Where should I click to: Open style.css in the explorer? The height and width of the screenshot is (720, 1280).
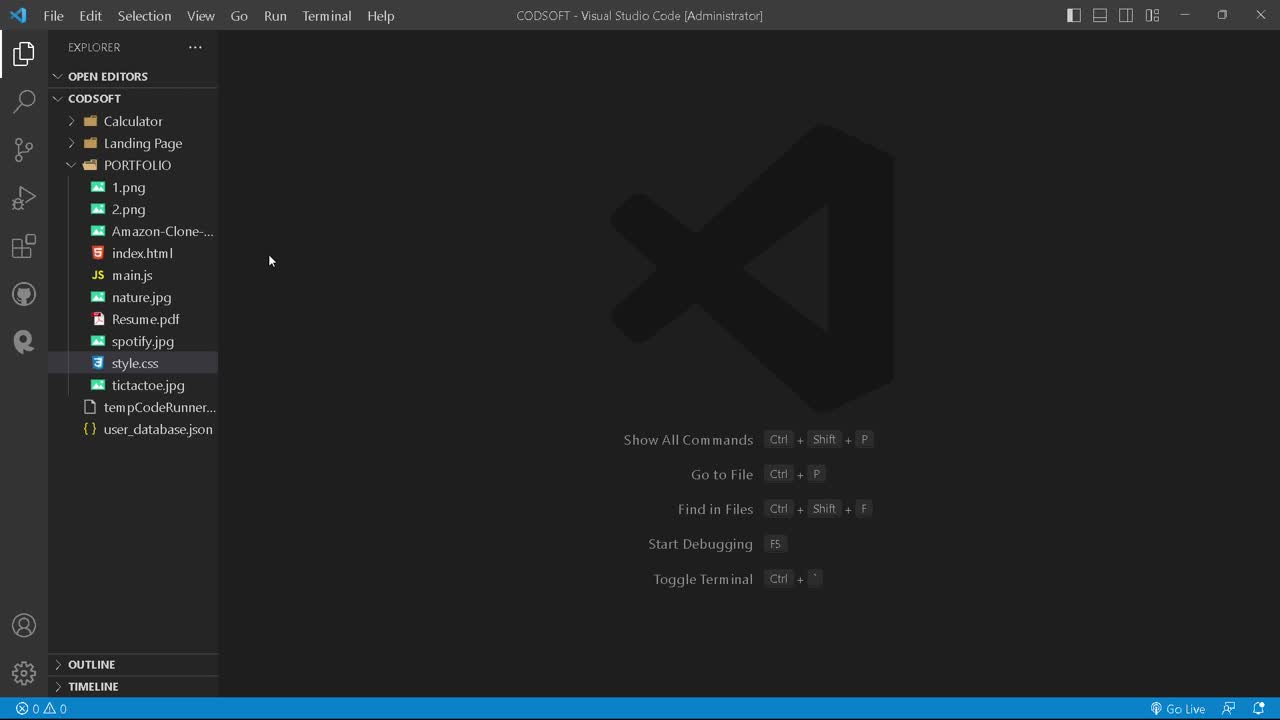tap(133, 363)
